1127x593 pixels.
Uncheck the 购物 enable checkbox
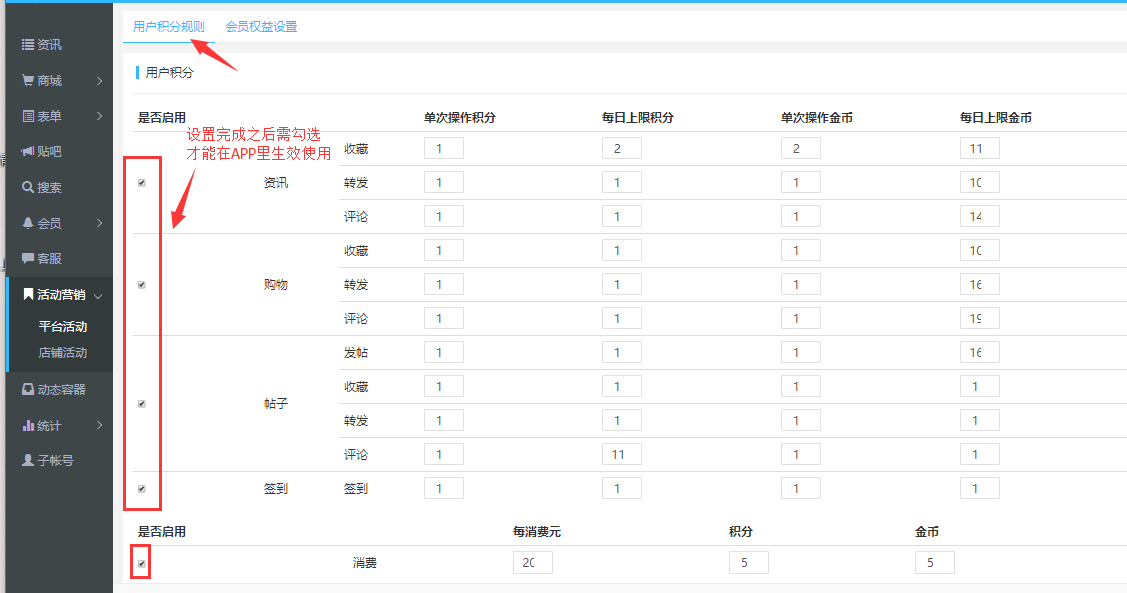point(142,285)
